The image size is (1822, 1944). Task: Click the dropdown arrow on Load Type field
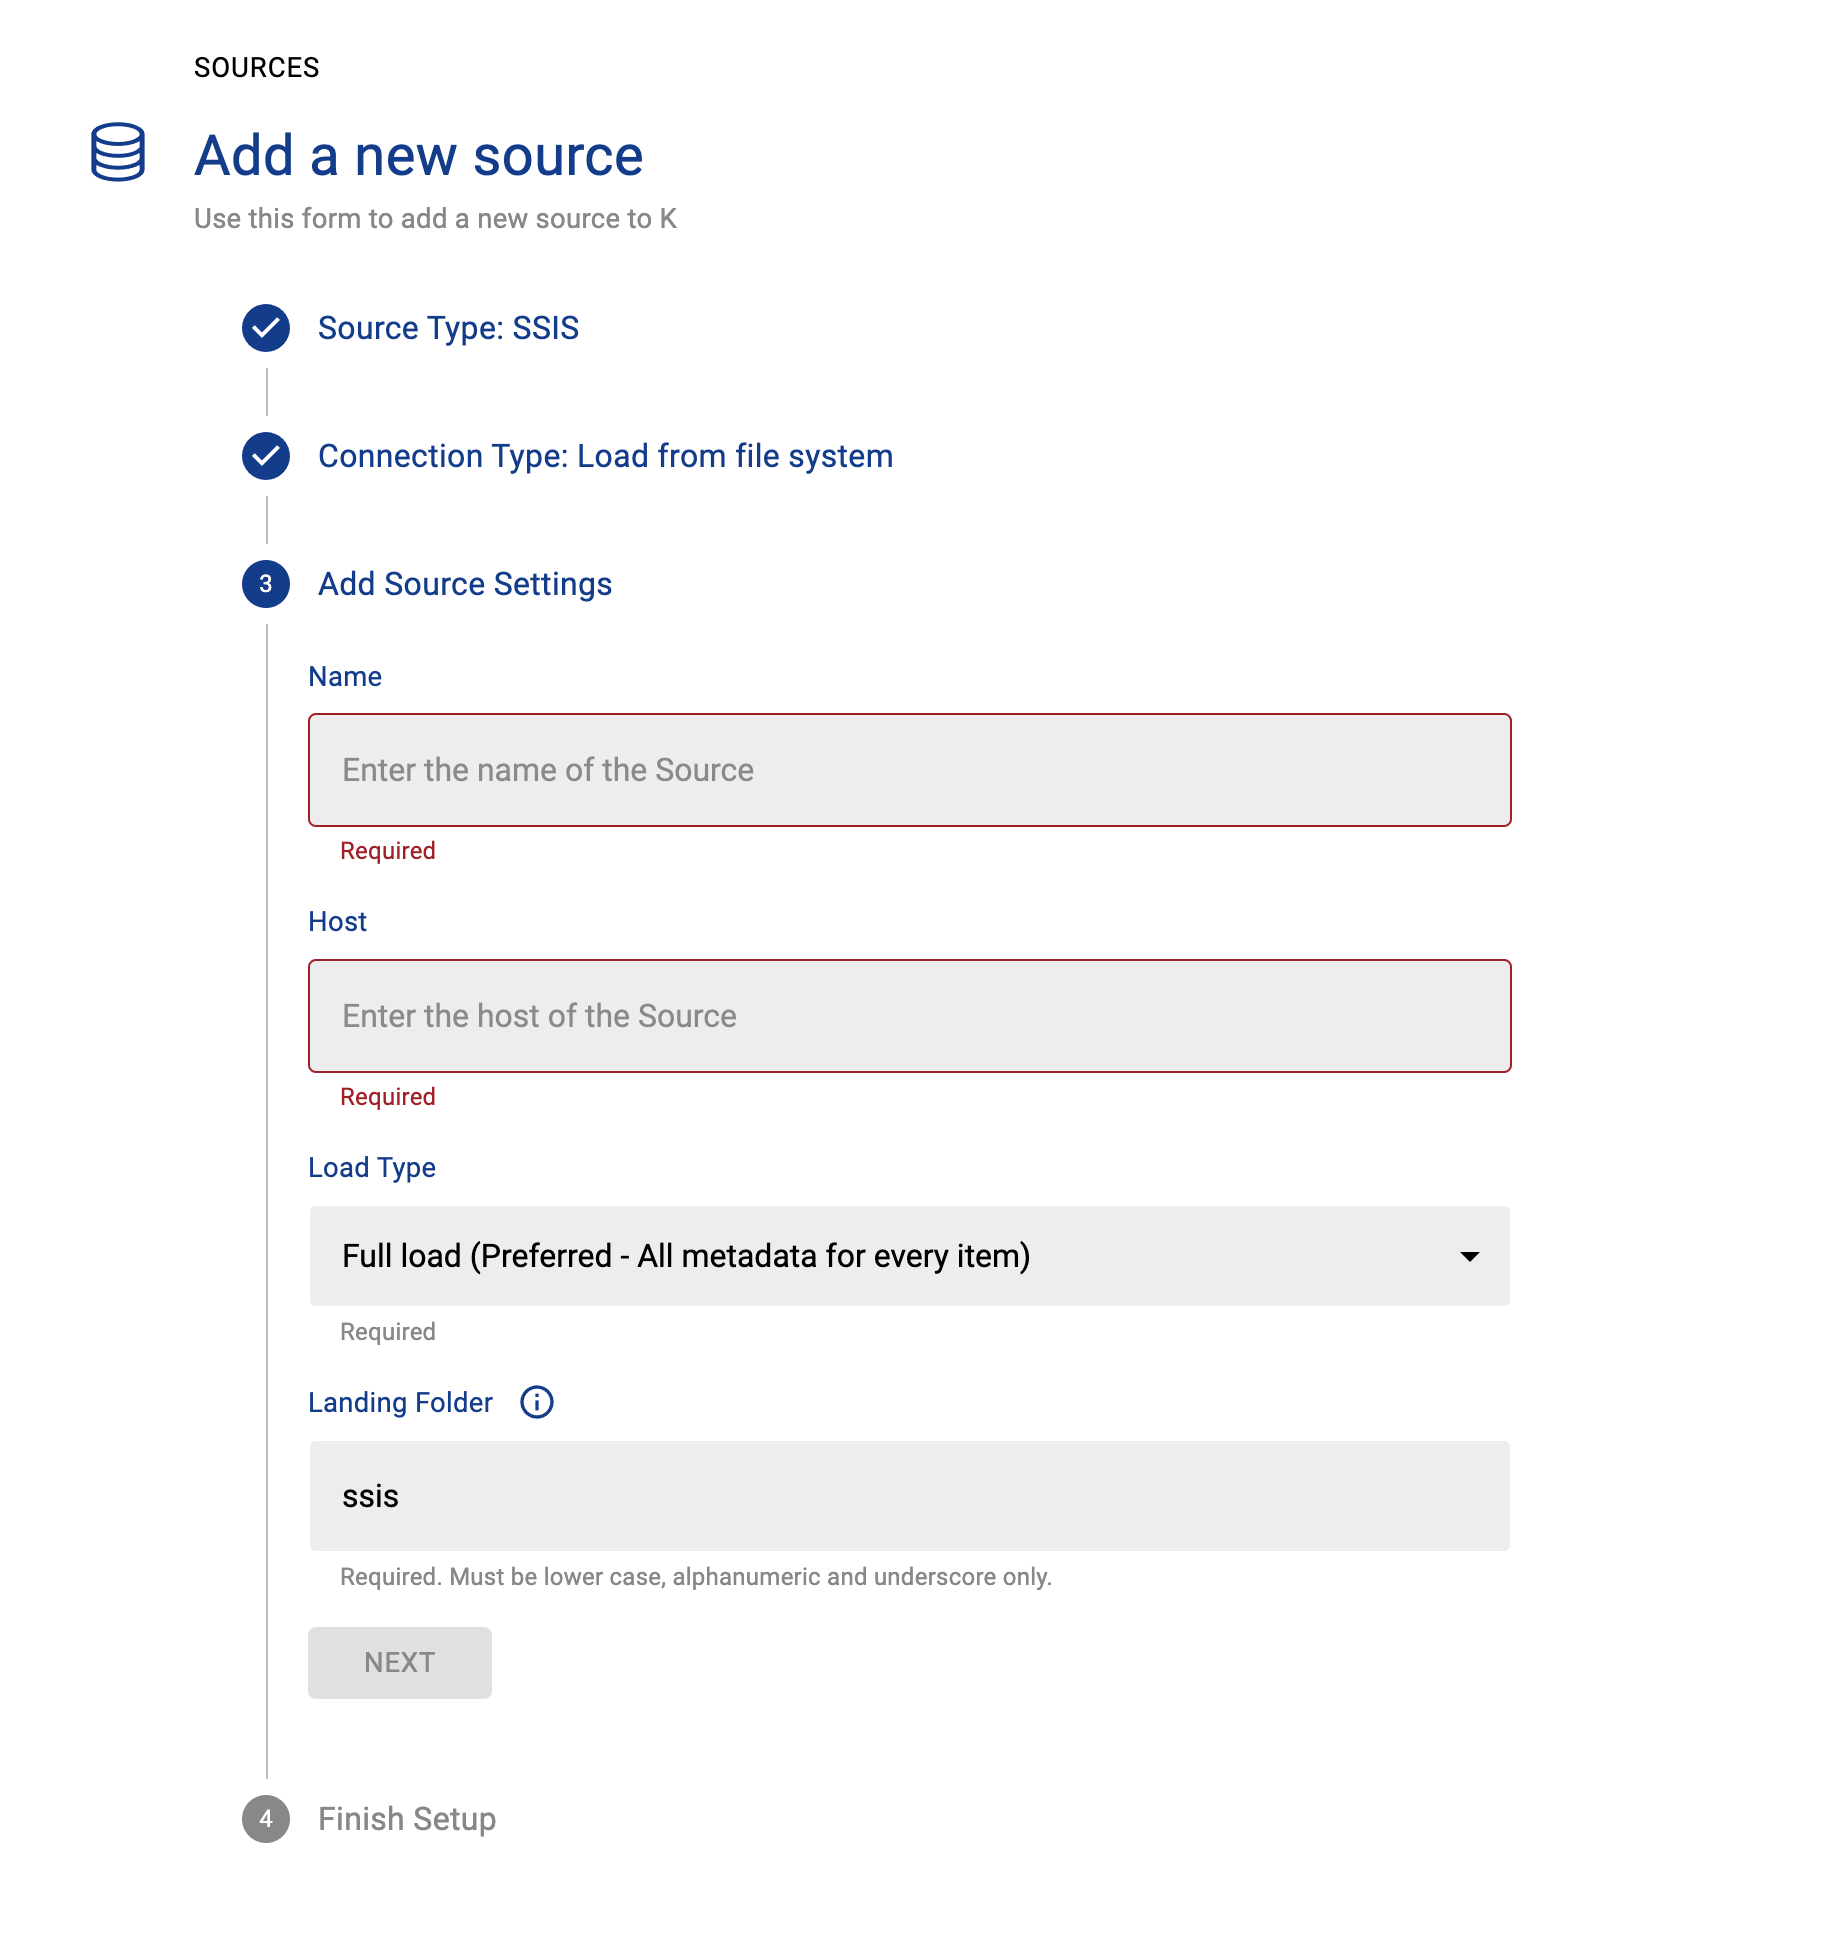tap(1469, 1257)
